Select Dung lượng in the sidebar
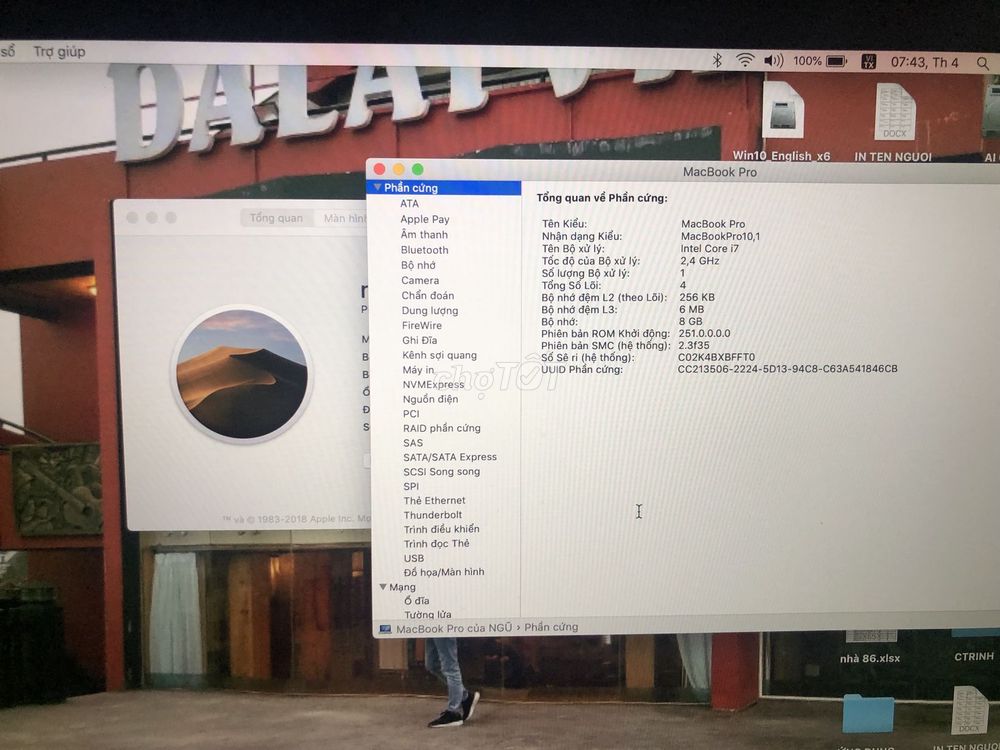Viewport: 1000px width, 750px height. (x=430, y=311)
